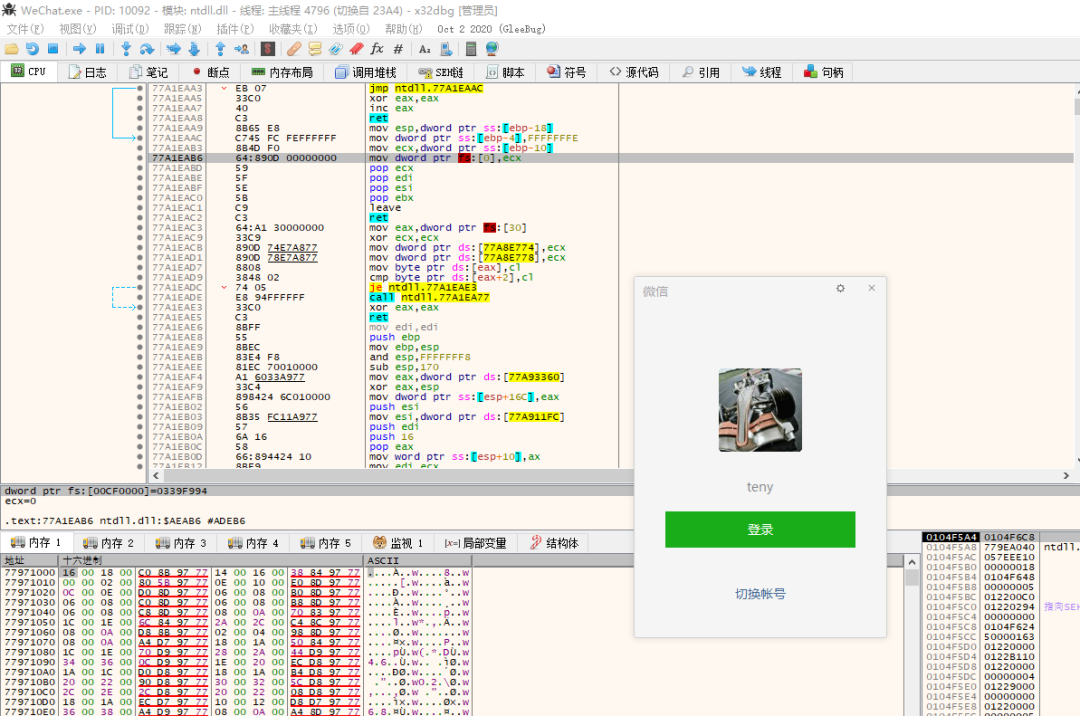Open file with the folder toolbar icon

[12, 49]
